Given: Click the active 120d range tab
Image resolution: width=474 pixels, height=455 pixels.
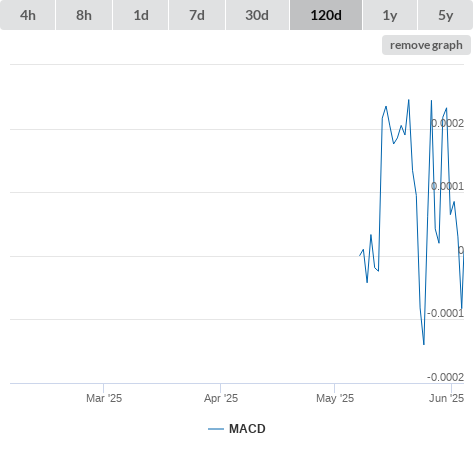Looking at the screenshot, I should 326,15.
